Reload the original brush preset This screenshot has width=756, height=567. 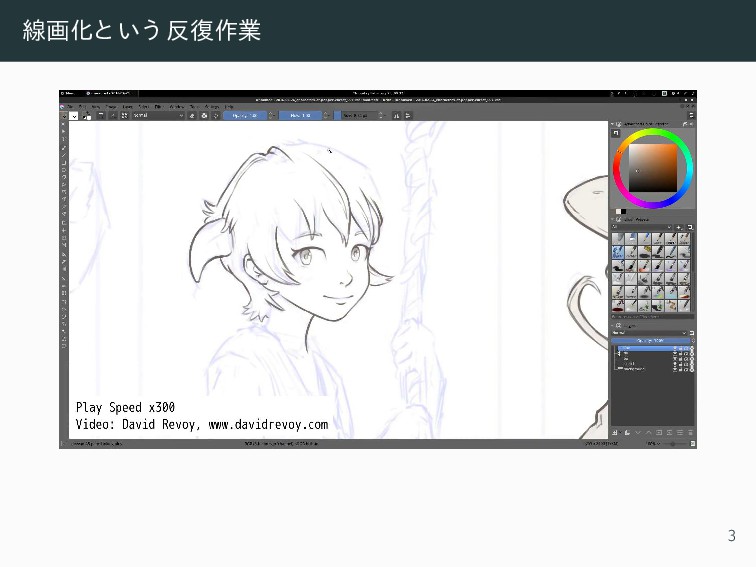point(216,116)
